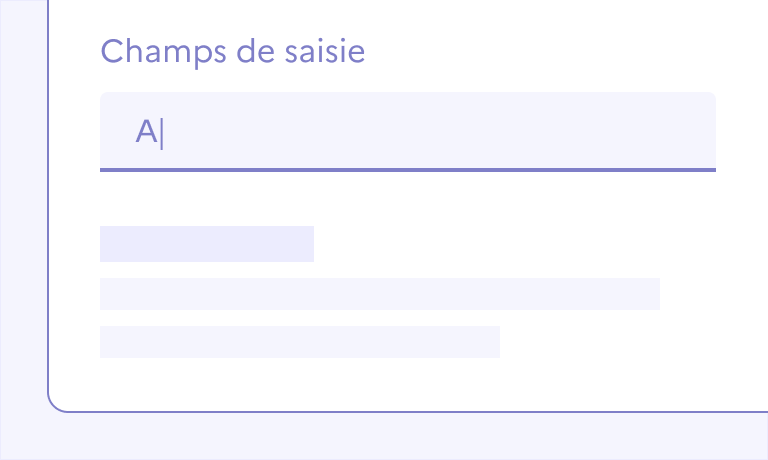Click the "Champs de saisie" label
Image resolution: width=768 pixels, height=460 pixels.
[233, 52]
